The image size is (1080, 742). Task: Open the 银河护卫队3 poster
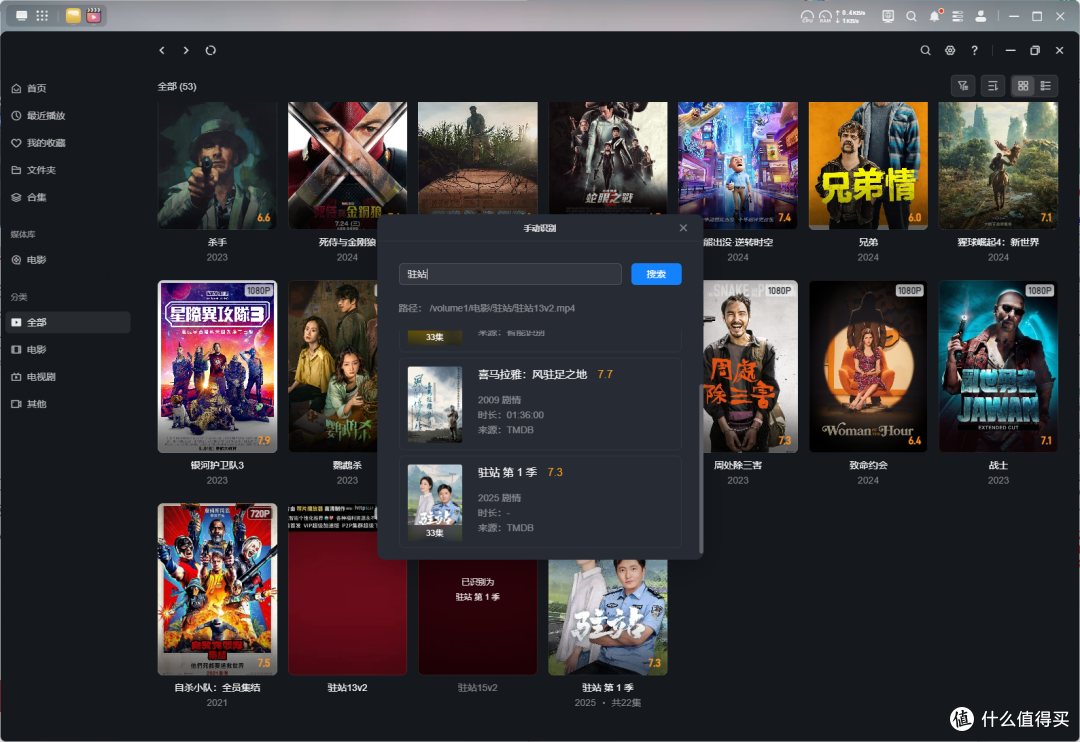coord(217,367)
